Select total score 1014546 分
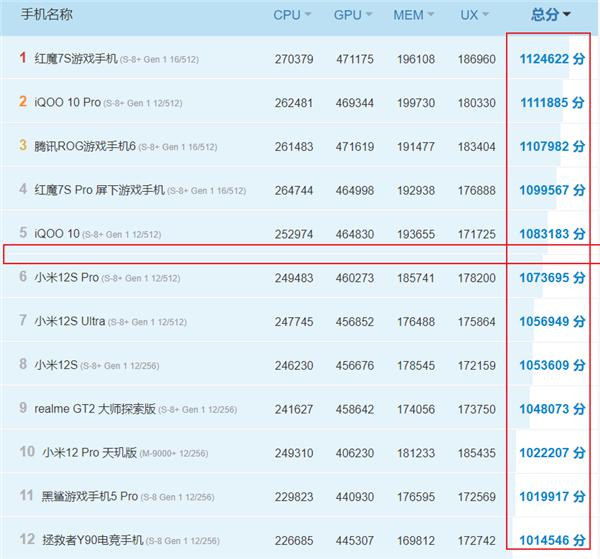Screen dimensions: 600x559 point(552,540)
